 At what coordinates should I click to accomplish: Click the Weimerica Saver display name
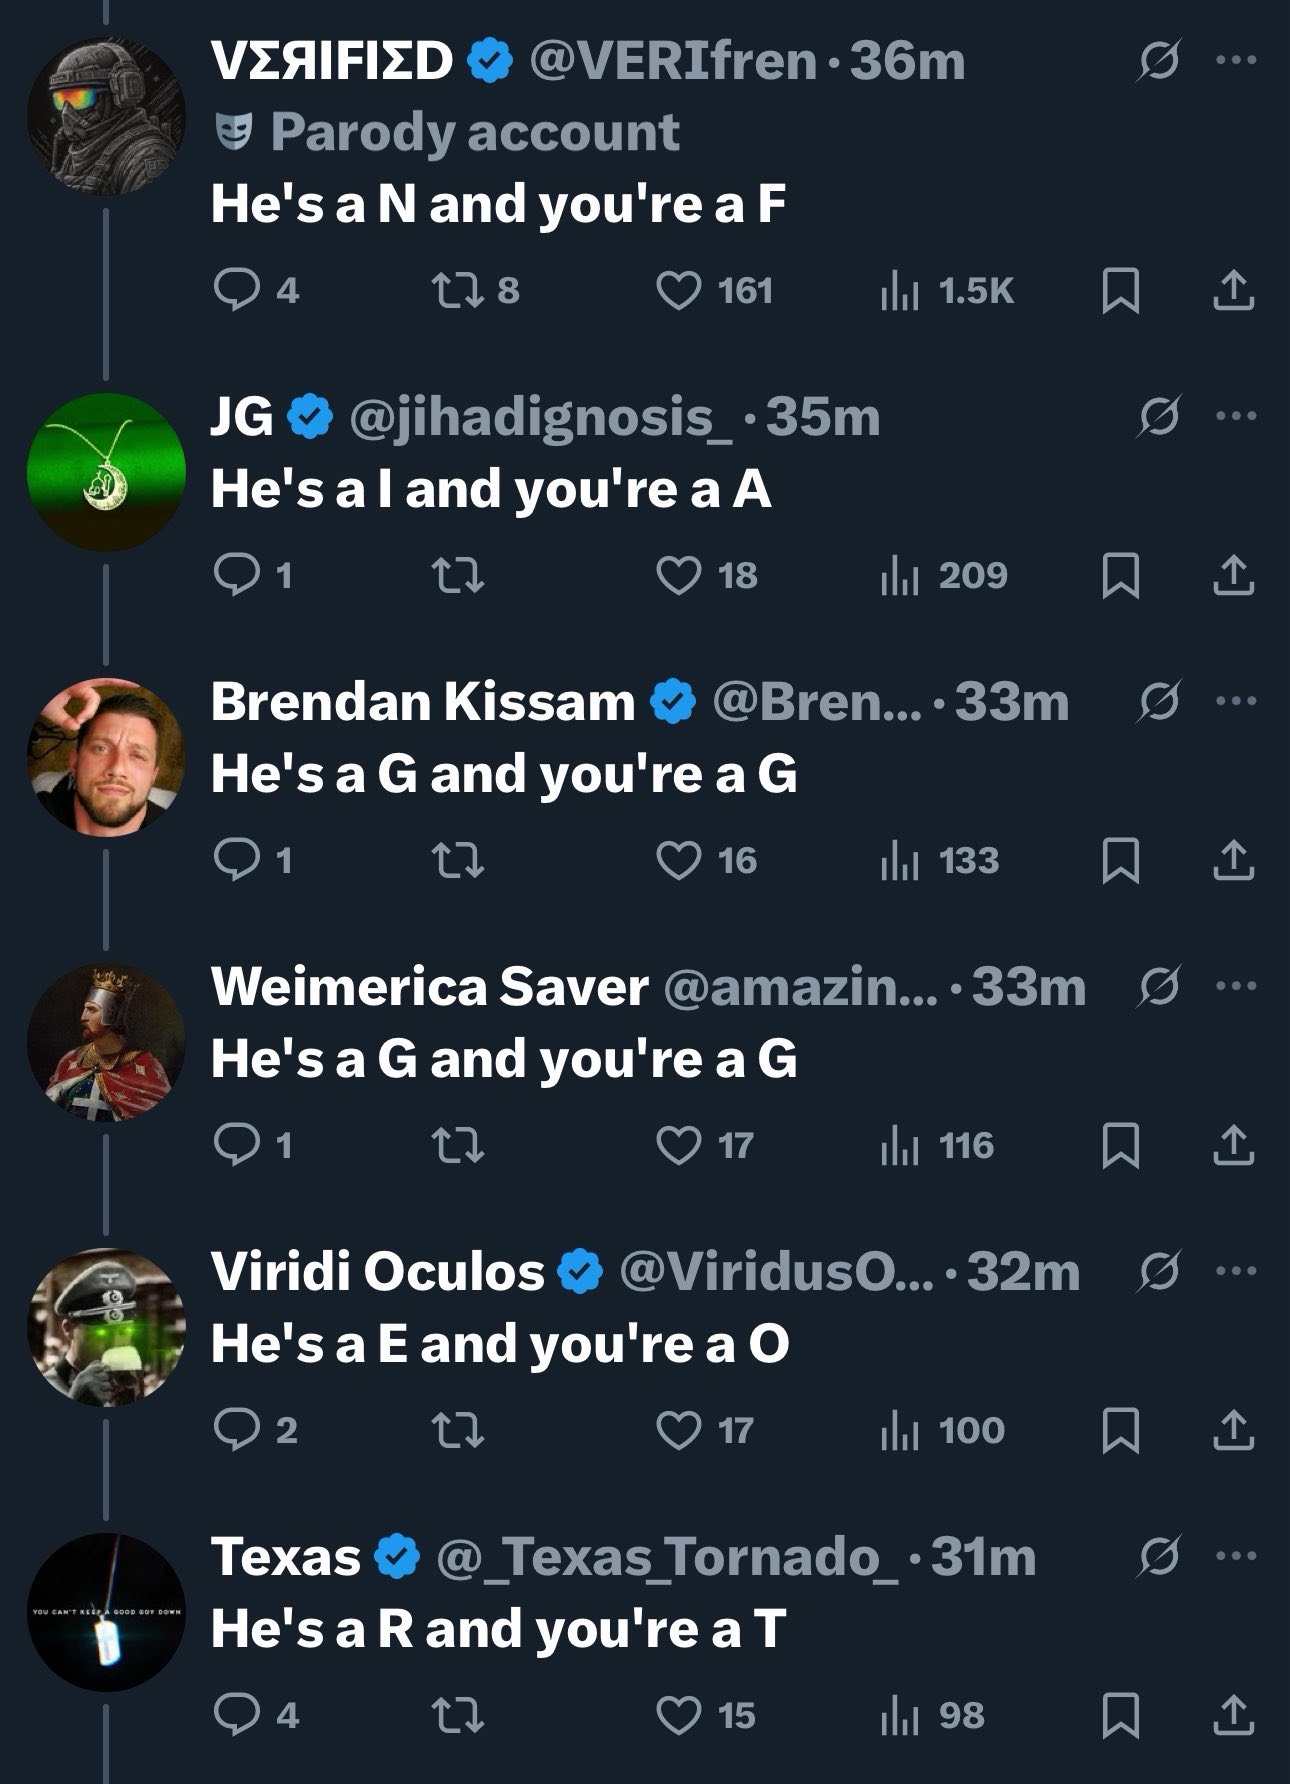429,987
